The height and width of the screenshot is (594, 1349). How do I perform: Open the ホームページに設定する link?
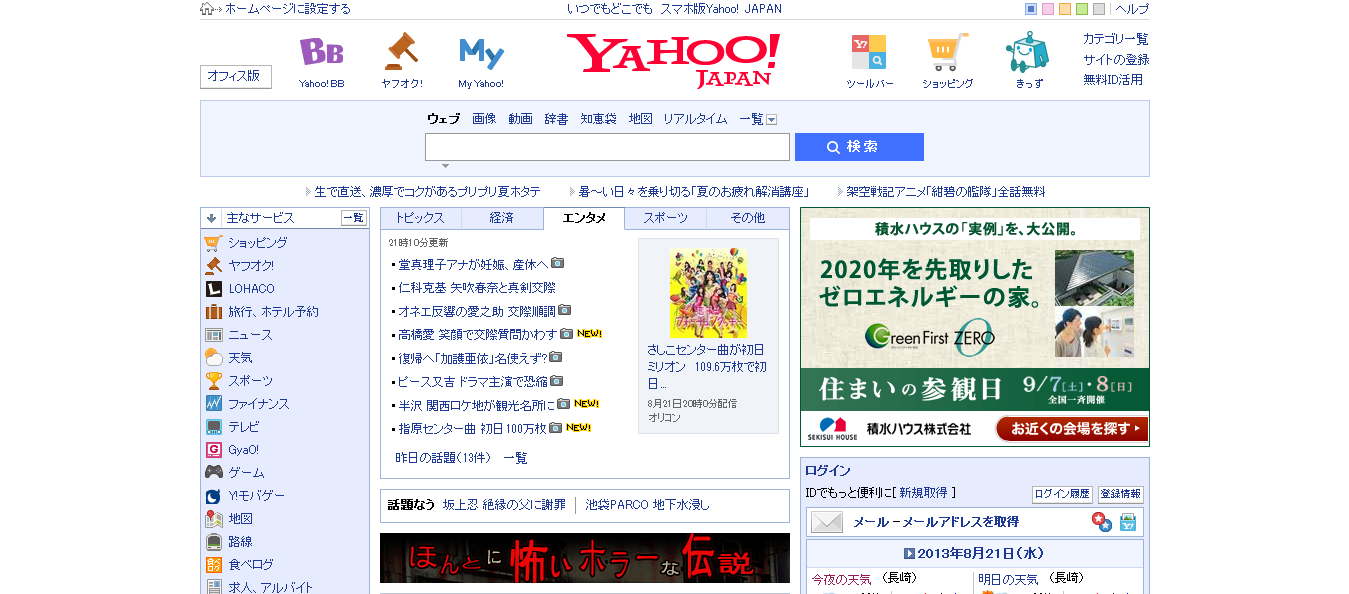click(288, 9)
